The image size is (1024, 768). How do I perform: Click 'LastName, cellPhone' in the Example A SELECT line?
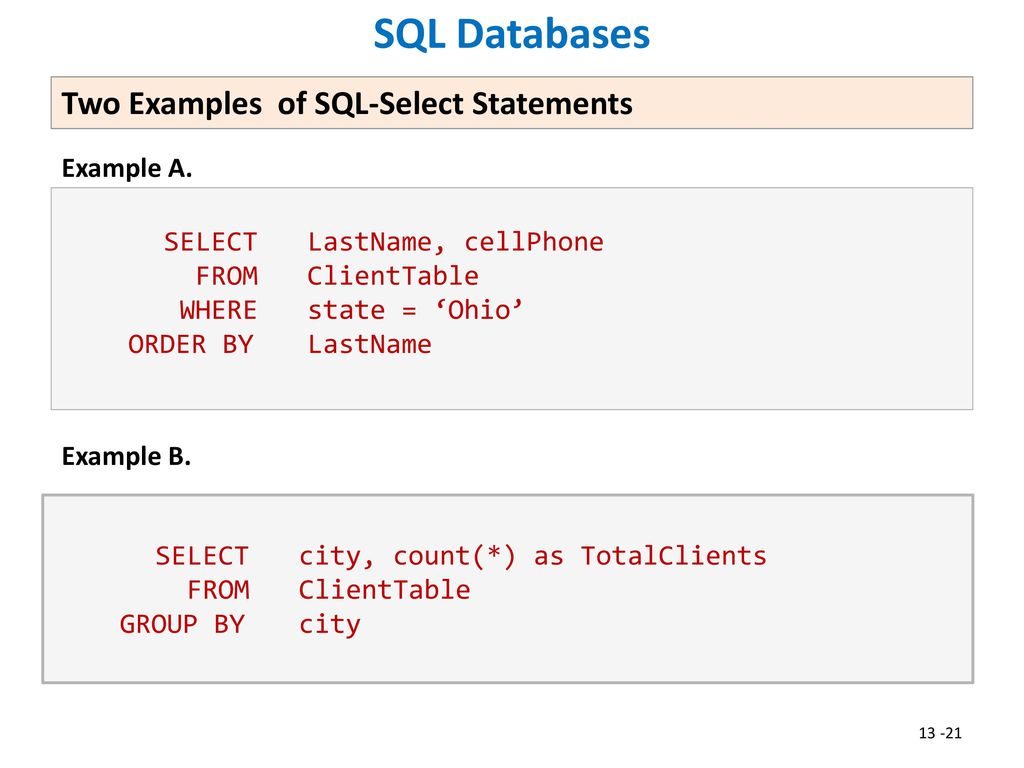(455, 242)
